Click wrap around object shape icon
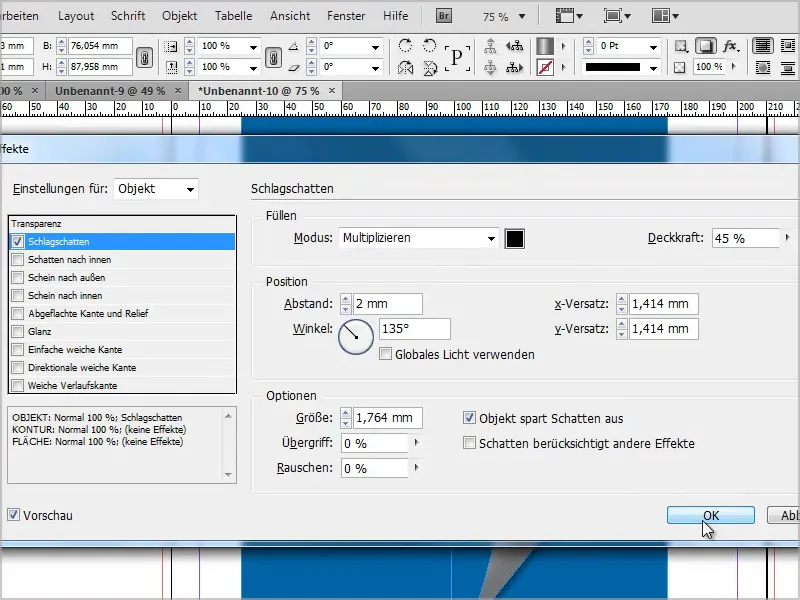This screenshot has height=600, width=800. [763, 67]
